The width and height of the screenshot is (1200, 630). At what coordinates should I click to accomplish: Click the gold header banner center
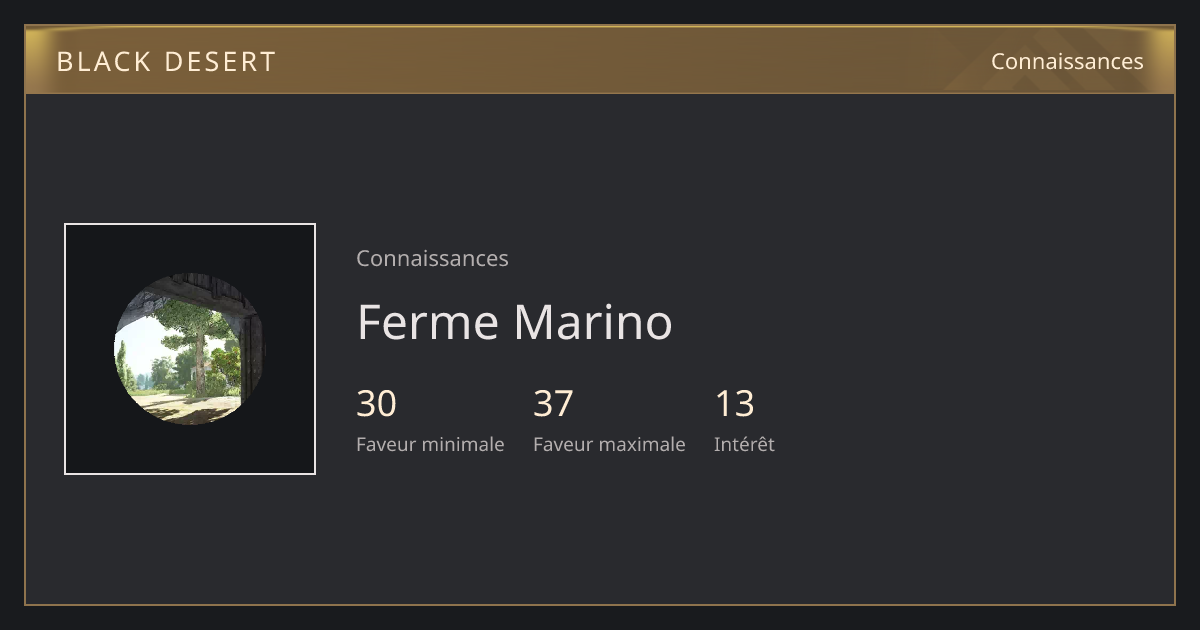click(600, 60)
